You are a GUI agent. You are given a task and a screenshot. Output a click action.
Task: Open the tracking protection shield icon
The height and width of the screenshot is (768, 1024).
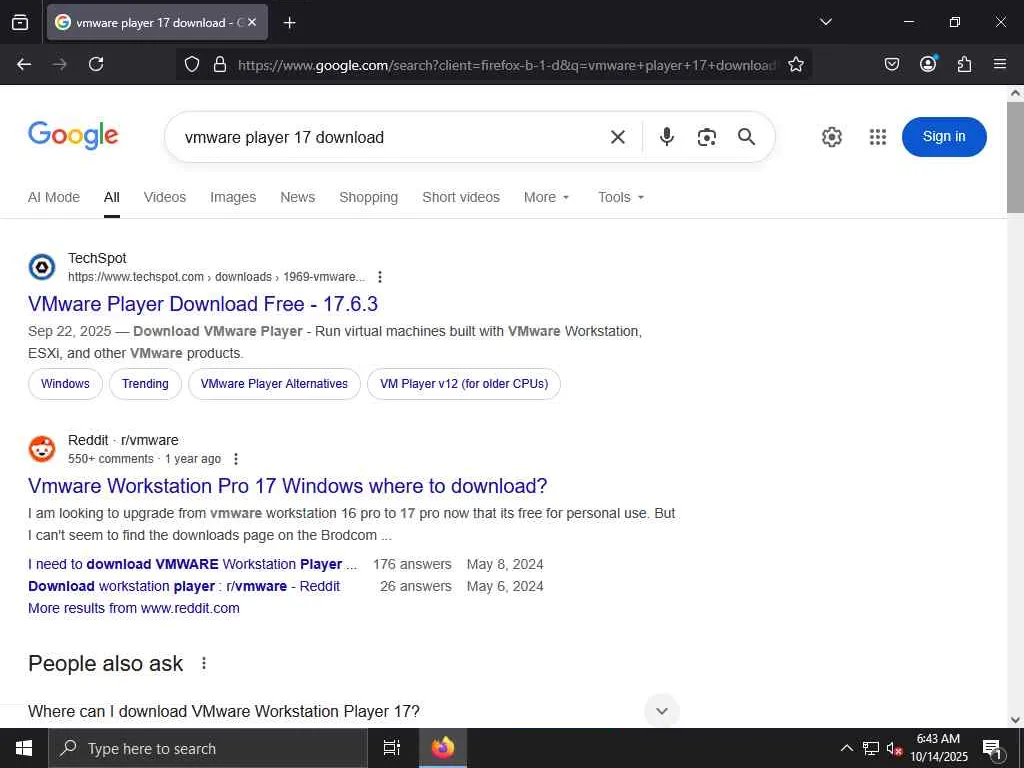pyautogui.click(x=191, y=64)
